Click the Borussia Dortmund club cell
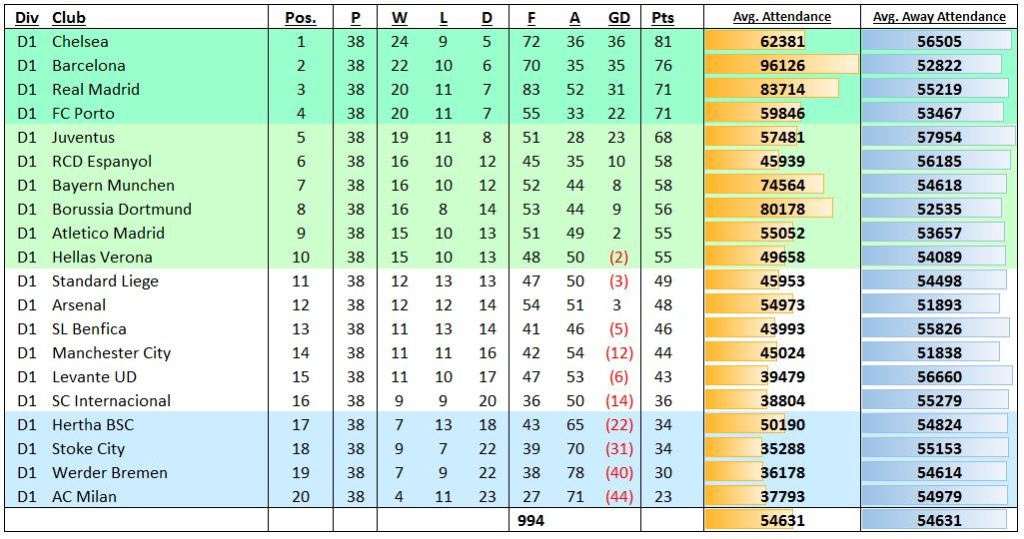This screenshot has height=539, width=1024. 121,209
